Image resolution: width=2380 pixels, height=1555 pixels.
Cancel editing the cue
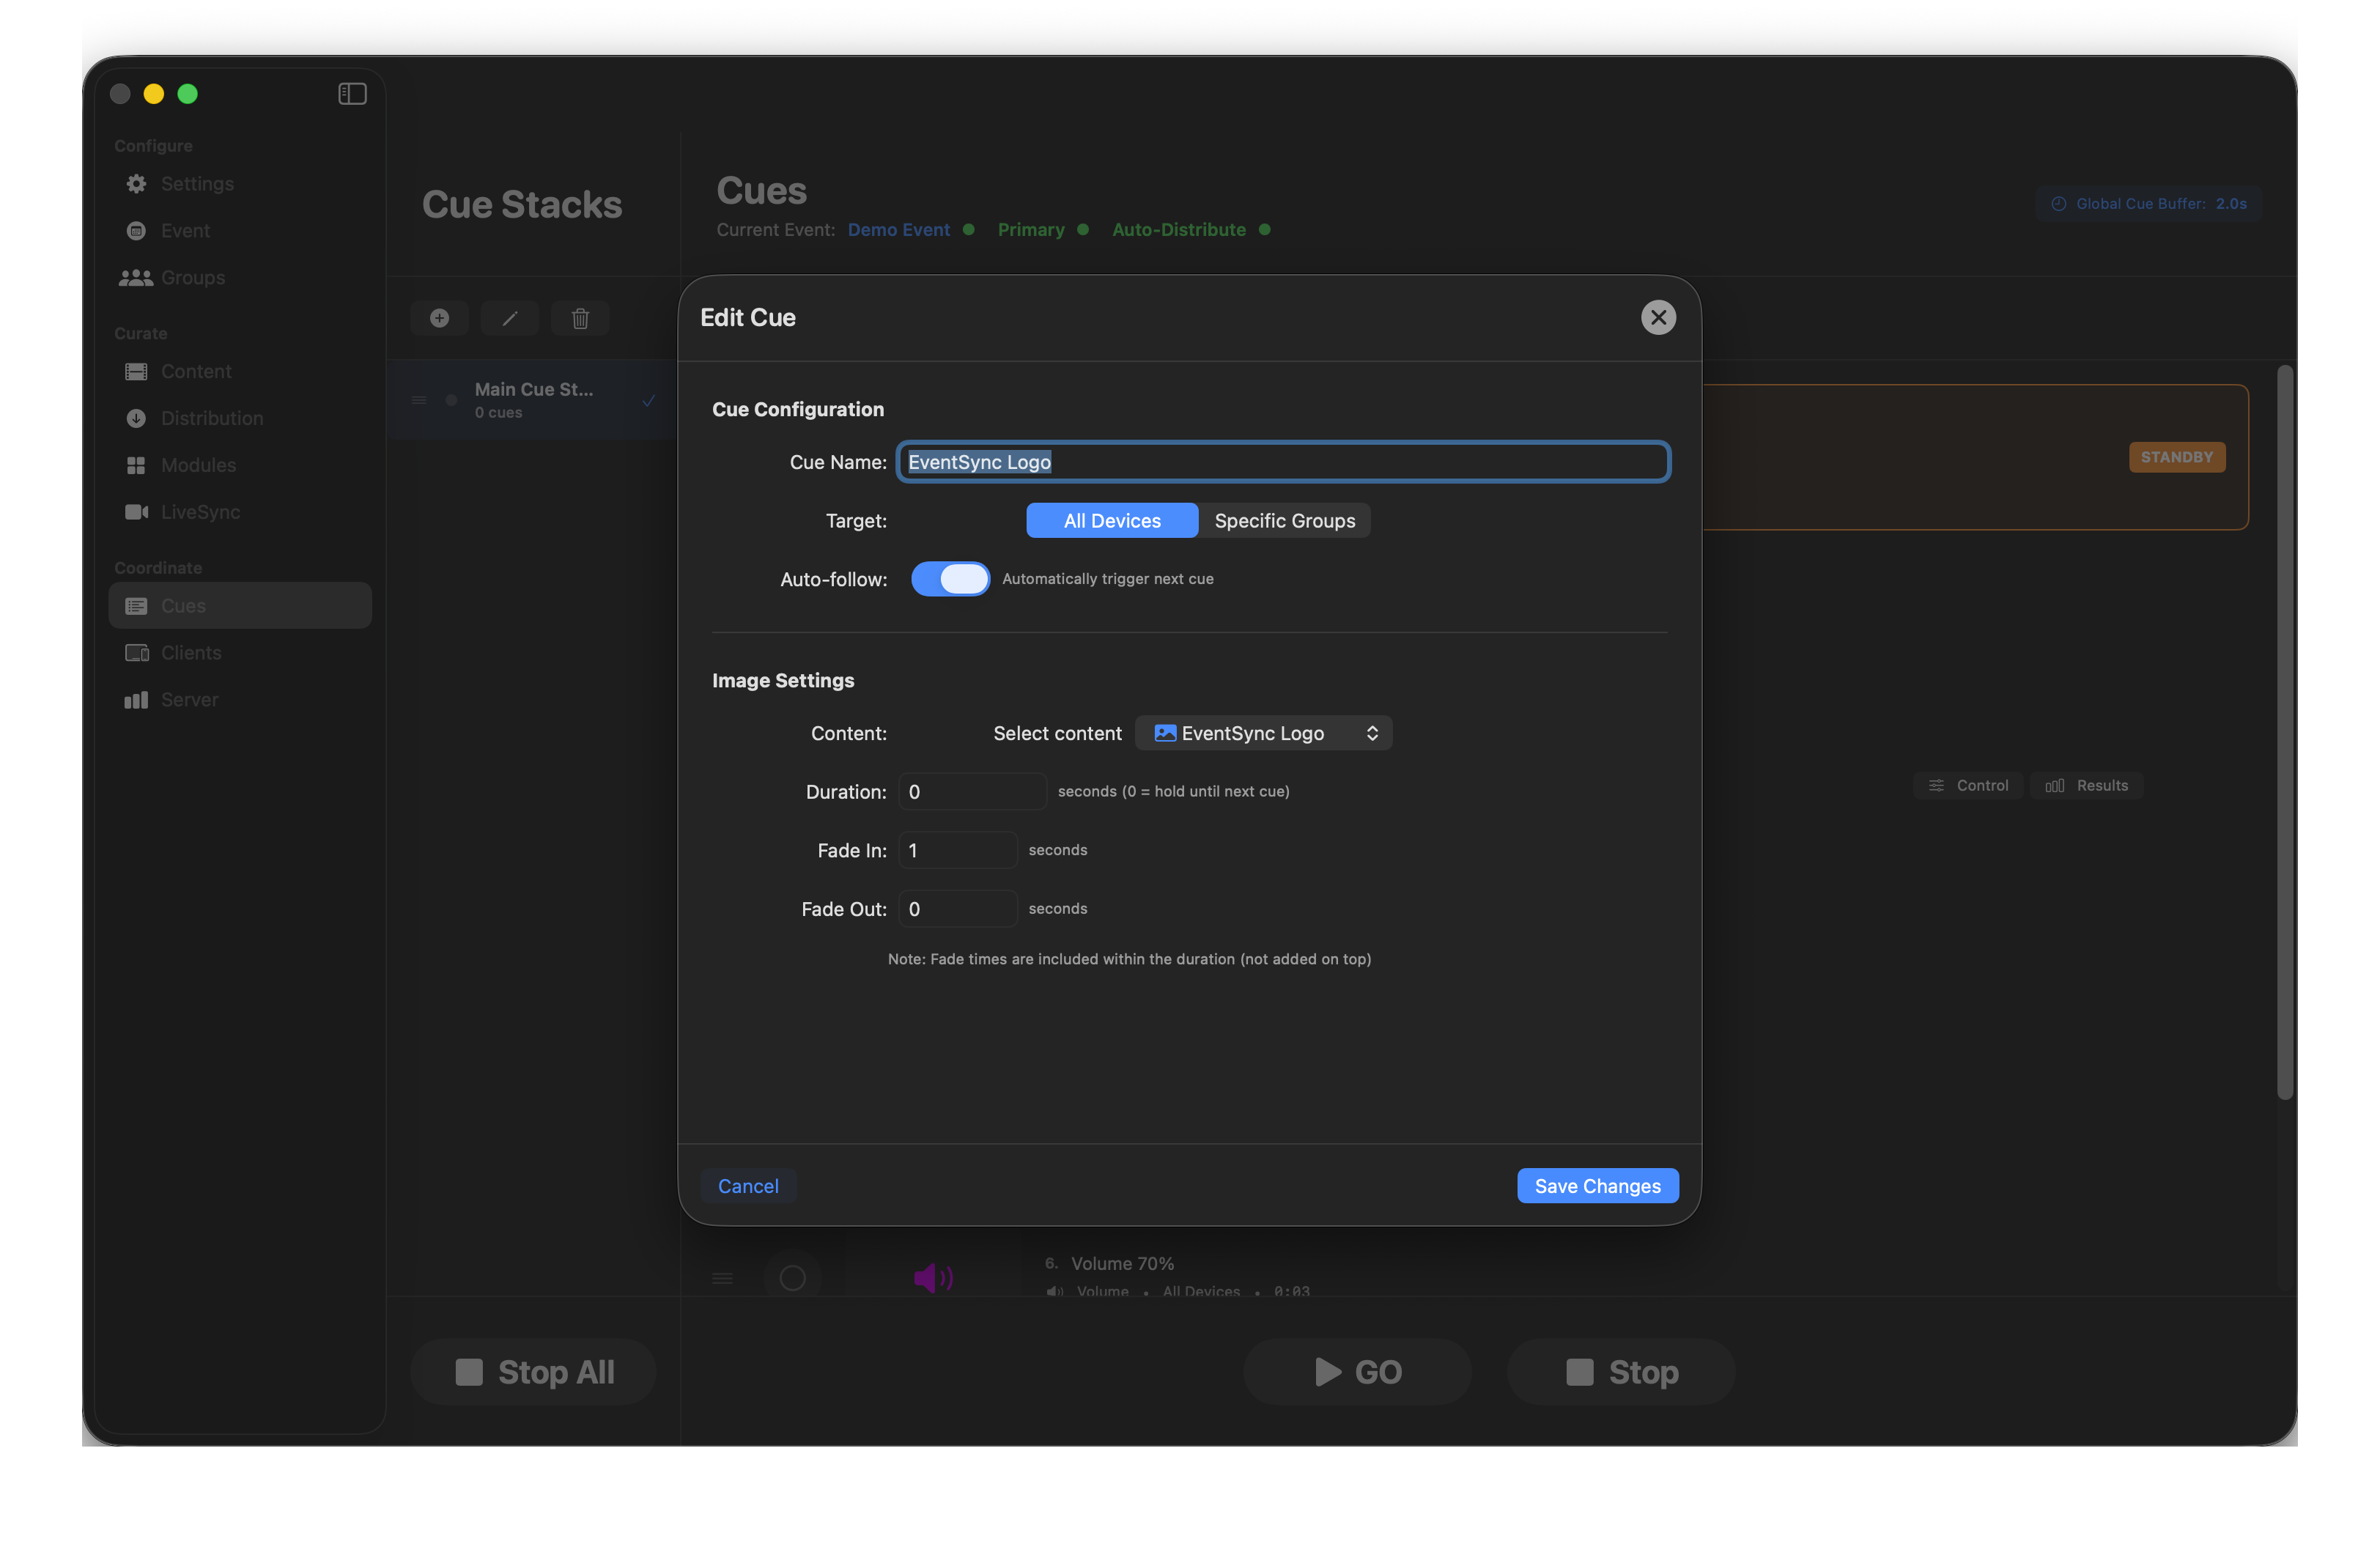748,1186
